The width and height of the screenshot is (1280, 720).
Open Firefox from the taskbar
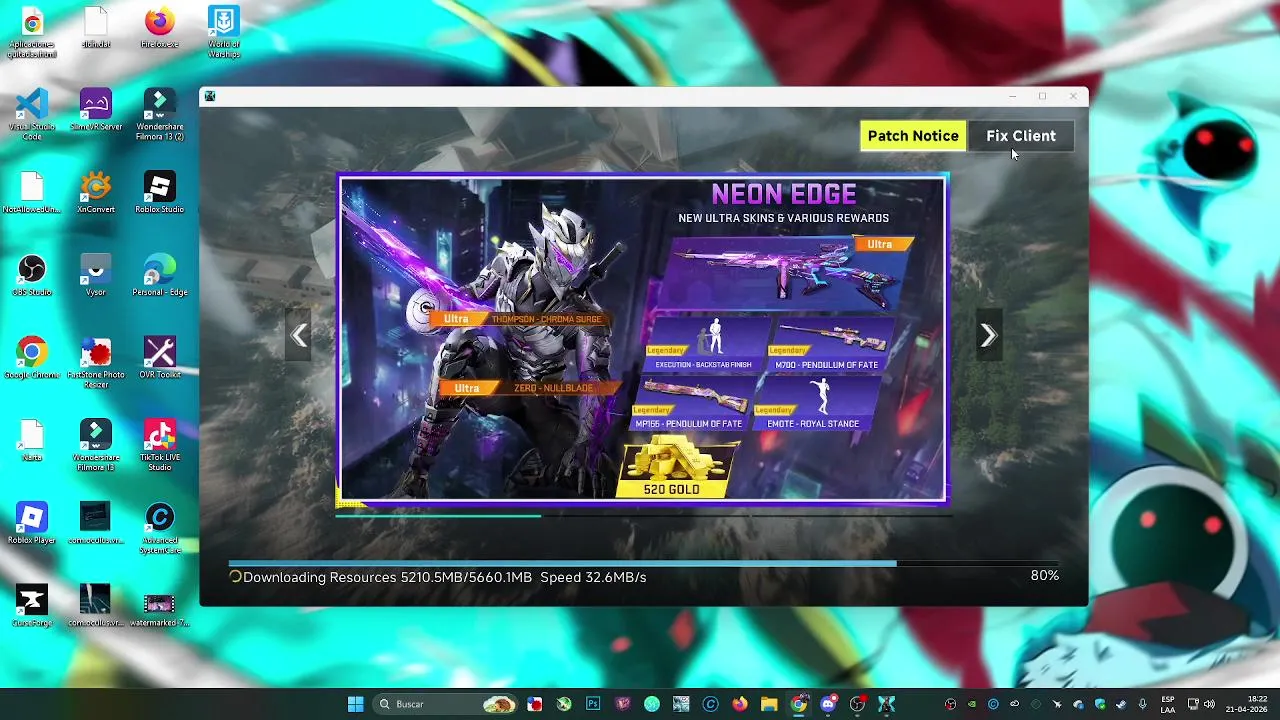[740, 704]
